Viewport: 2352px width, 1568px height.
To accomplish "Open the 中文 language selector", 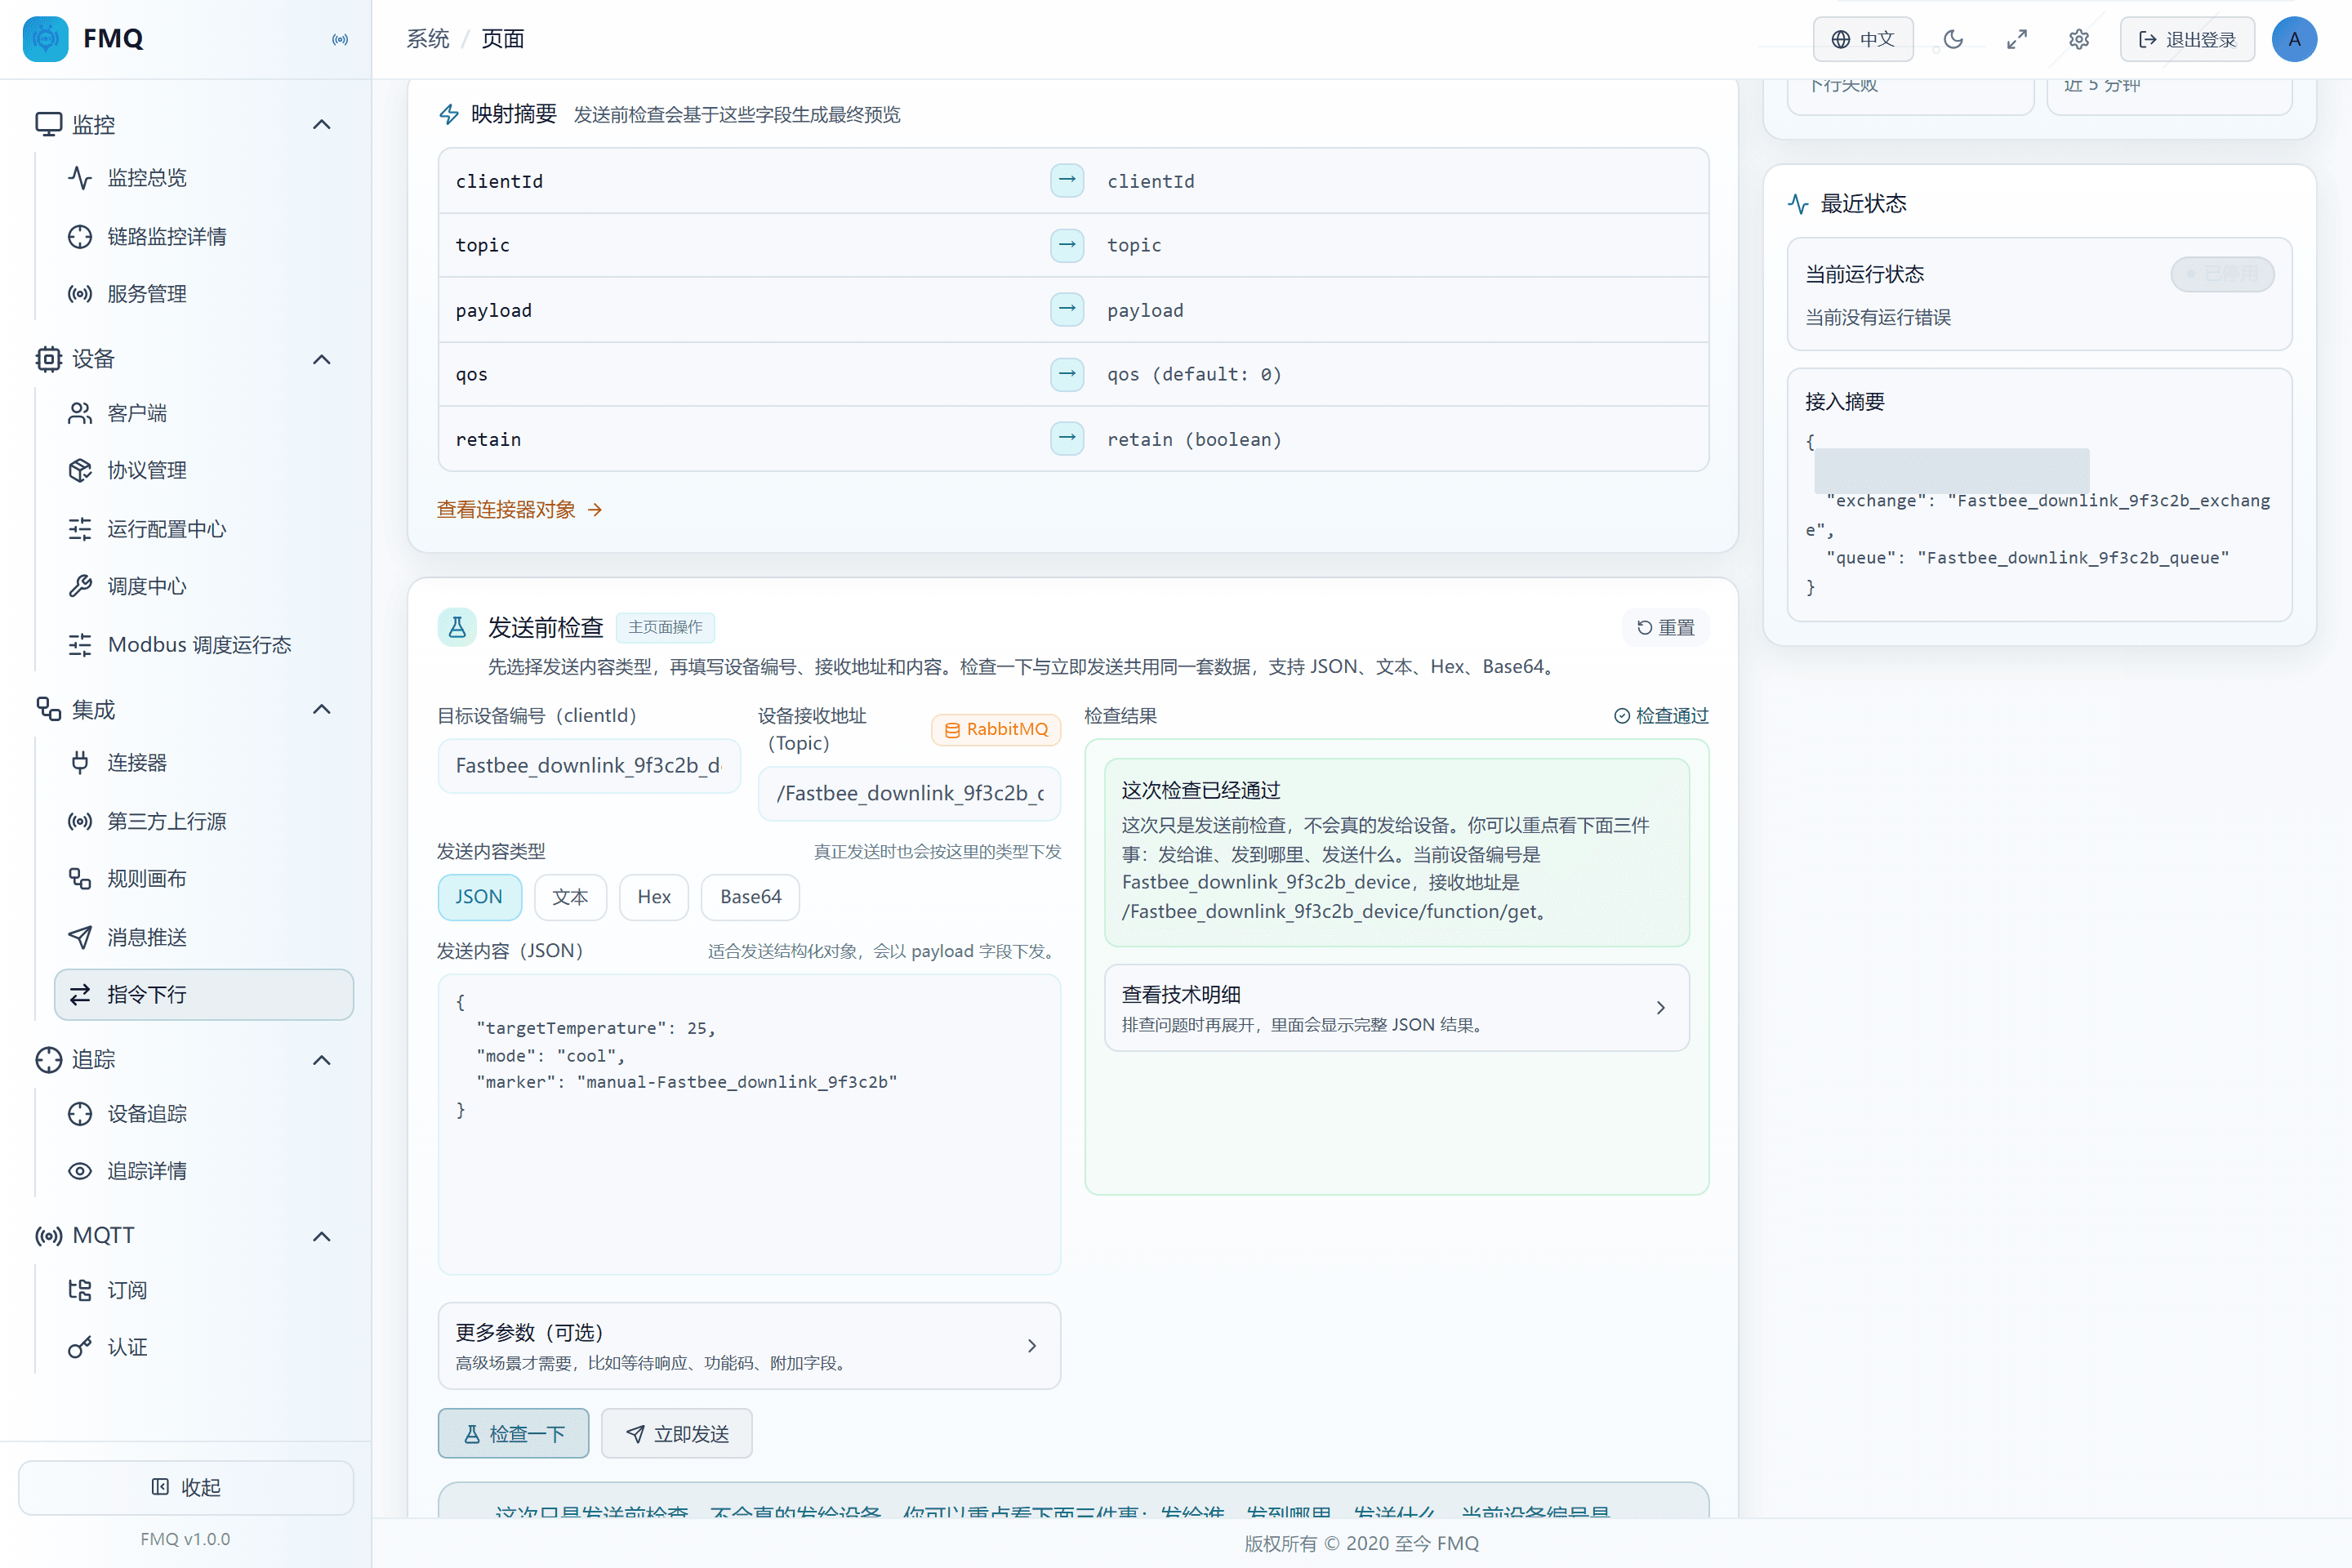I will point(1863,39).
